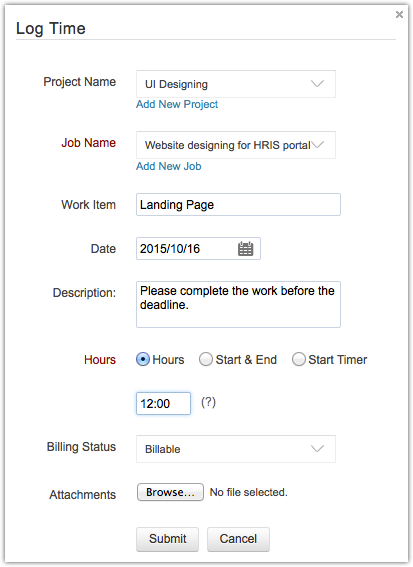413x567 pixels.
Task: Select the Hours radio button
Action: pyautogui.click(x=143, y=359)
